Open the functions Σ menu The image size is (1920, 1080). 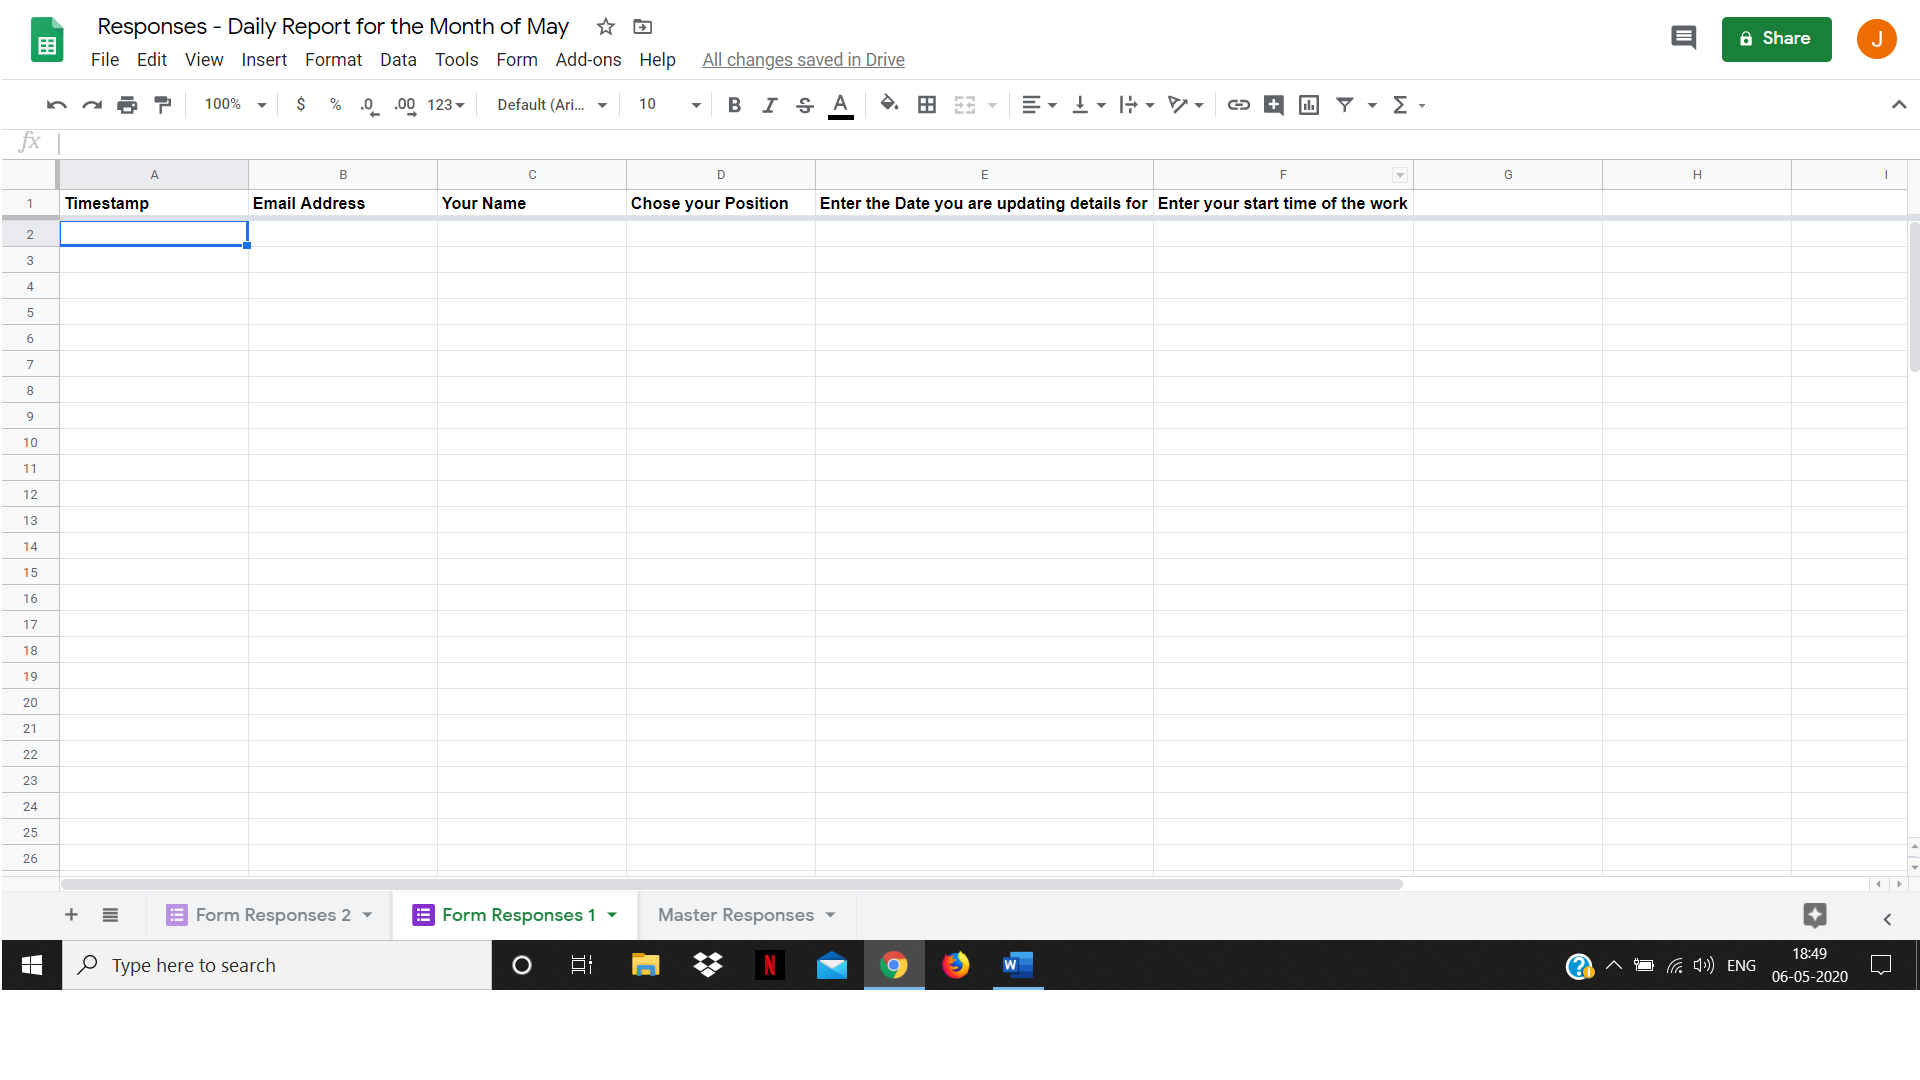pos(1402,104)
